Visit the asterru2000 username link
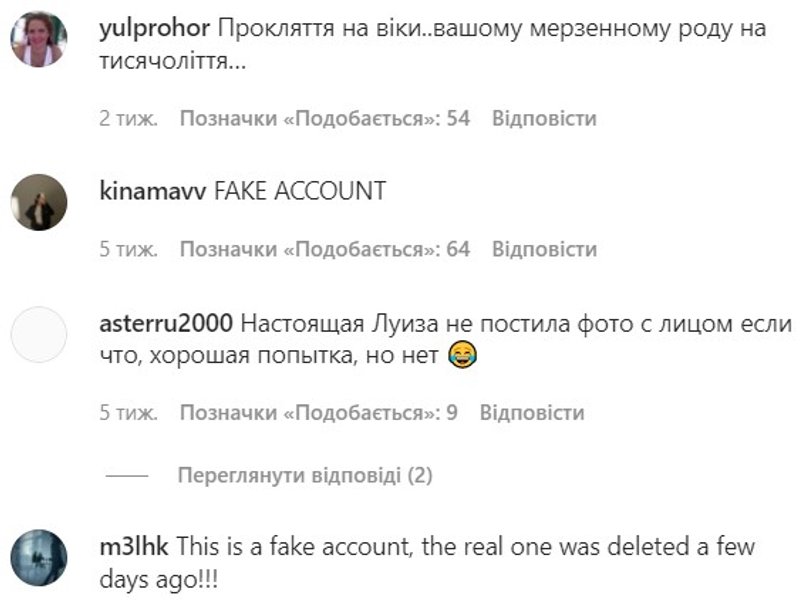Image resolution: width=802 pixels, height=600 pixels. pos(167,324)
